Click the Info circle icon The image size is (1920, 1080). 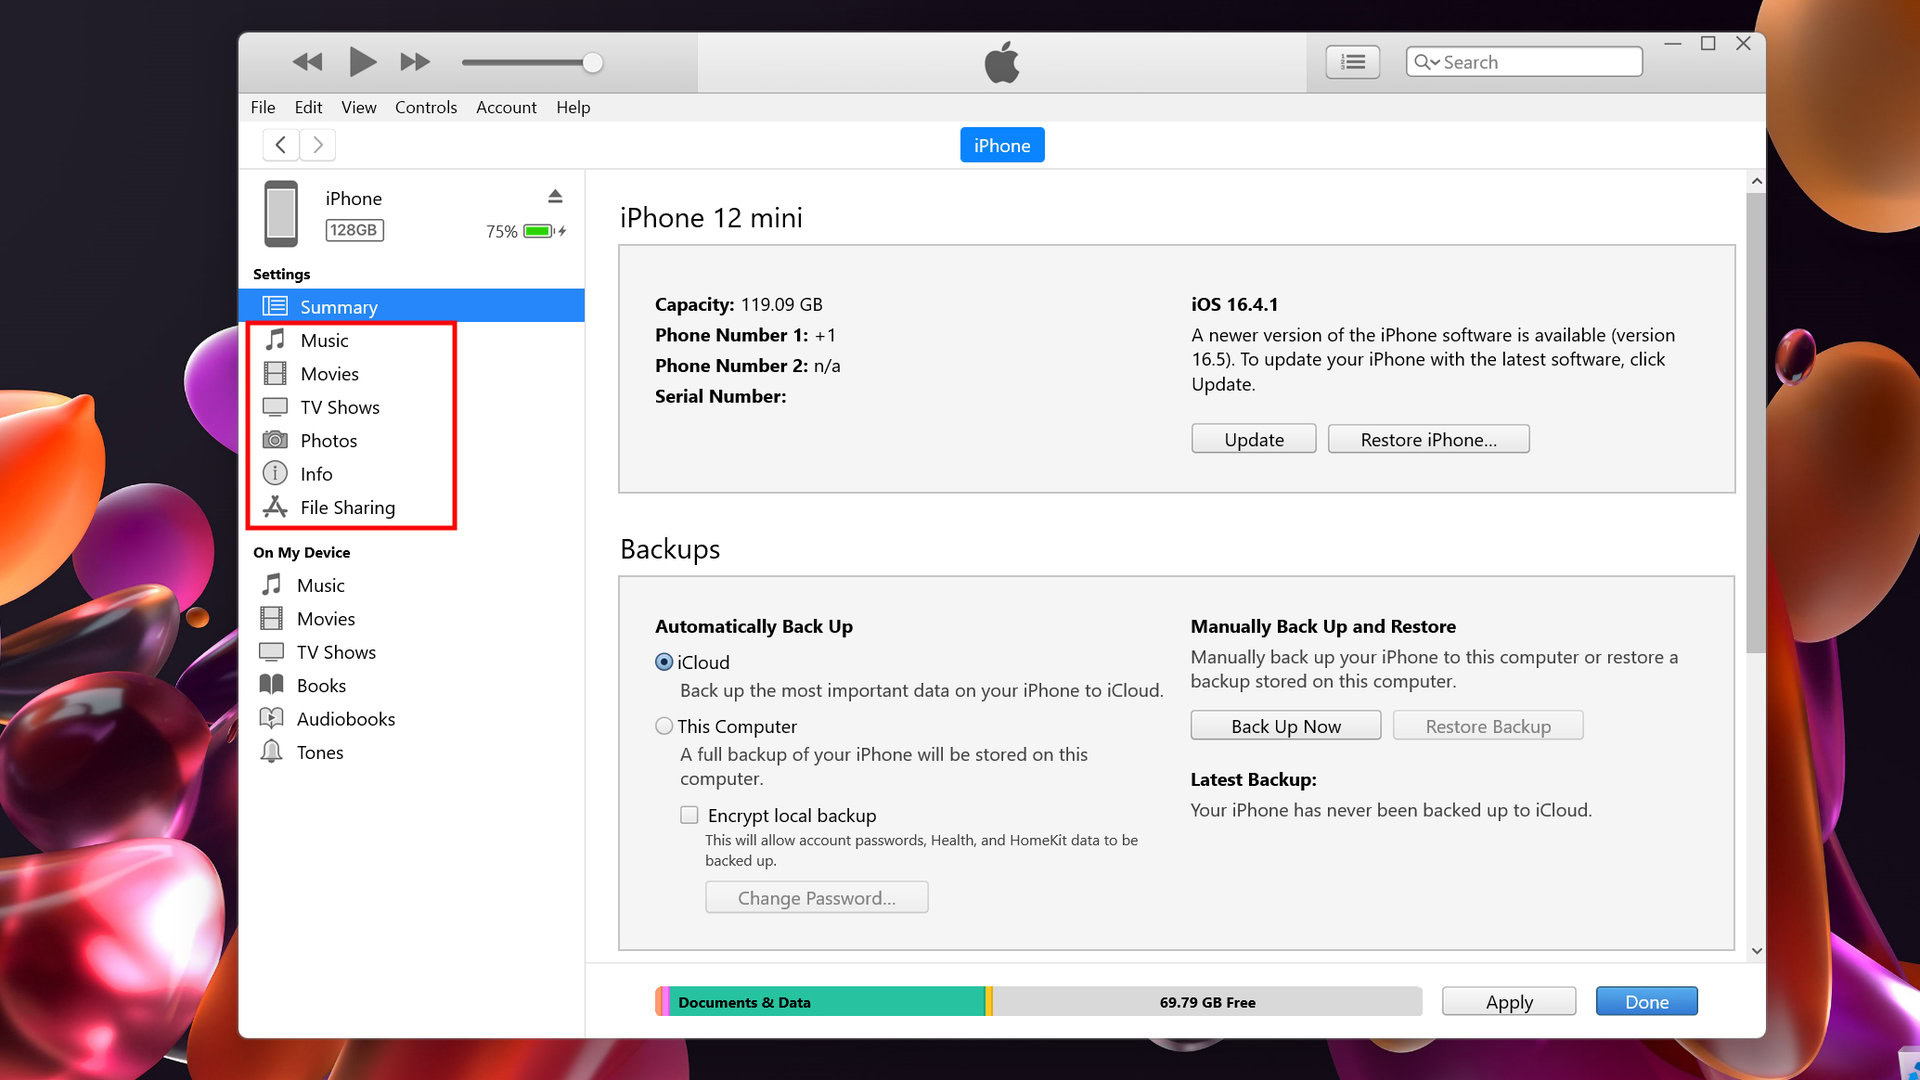click(275, 473)
